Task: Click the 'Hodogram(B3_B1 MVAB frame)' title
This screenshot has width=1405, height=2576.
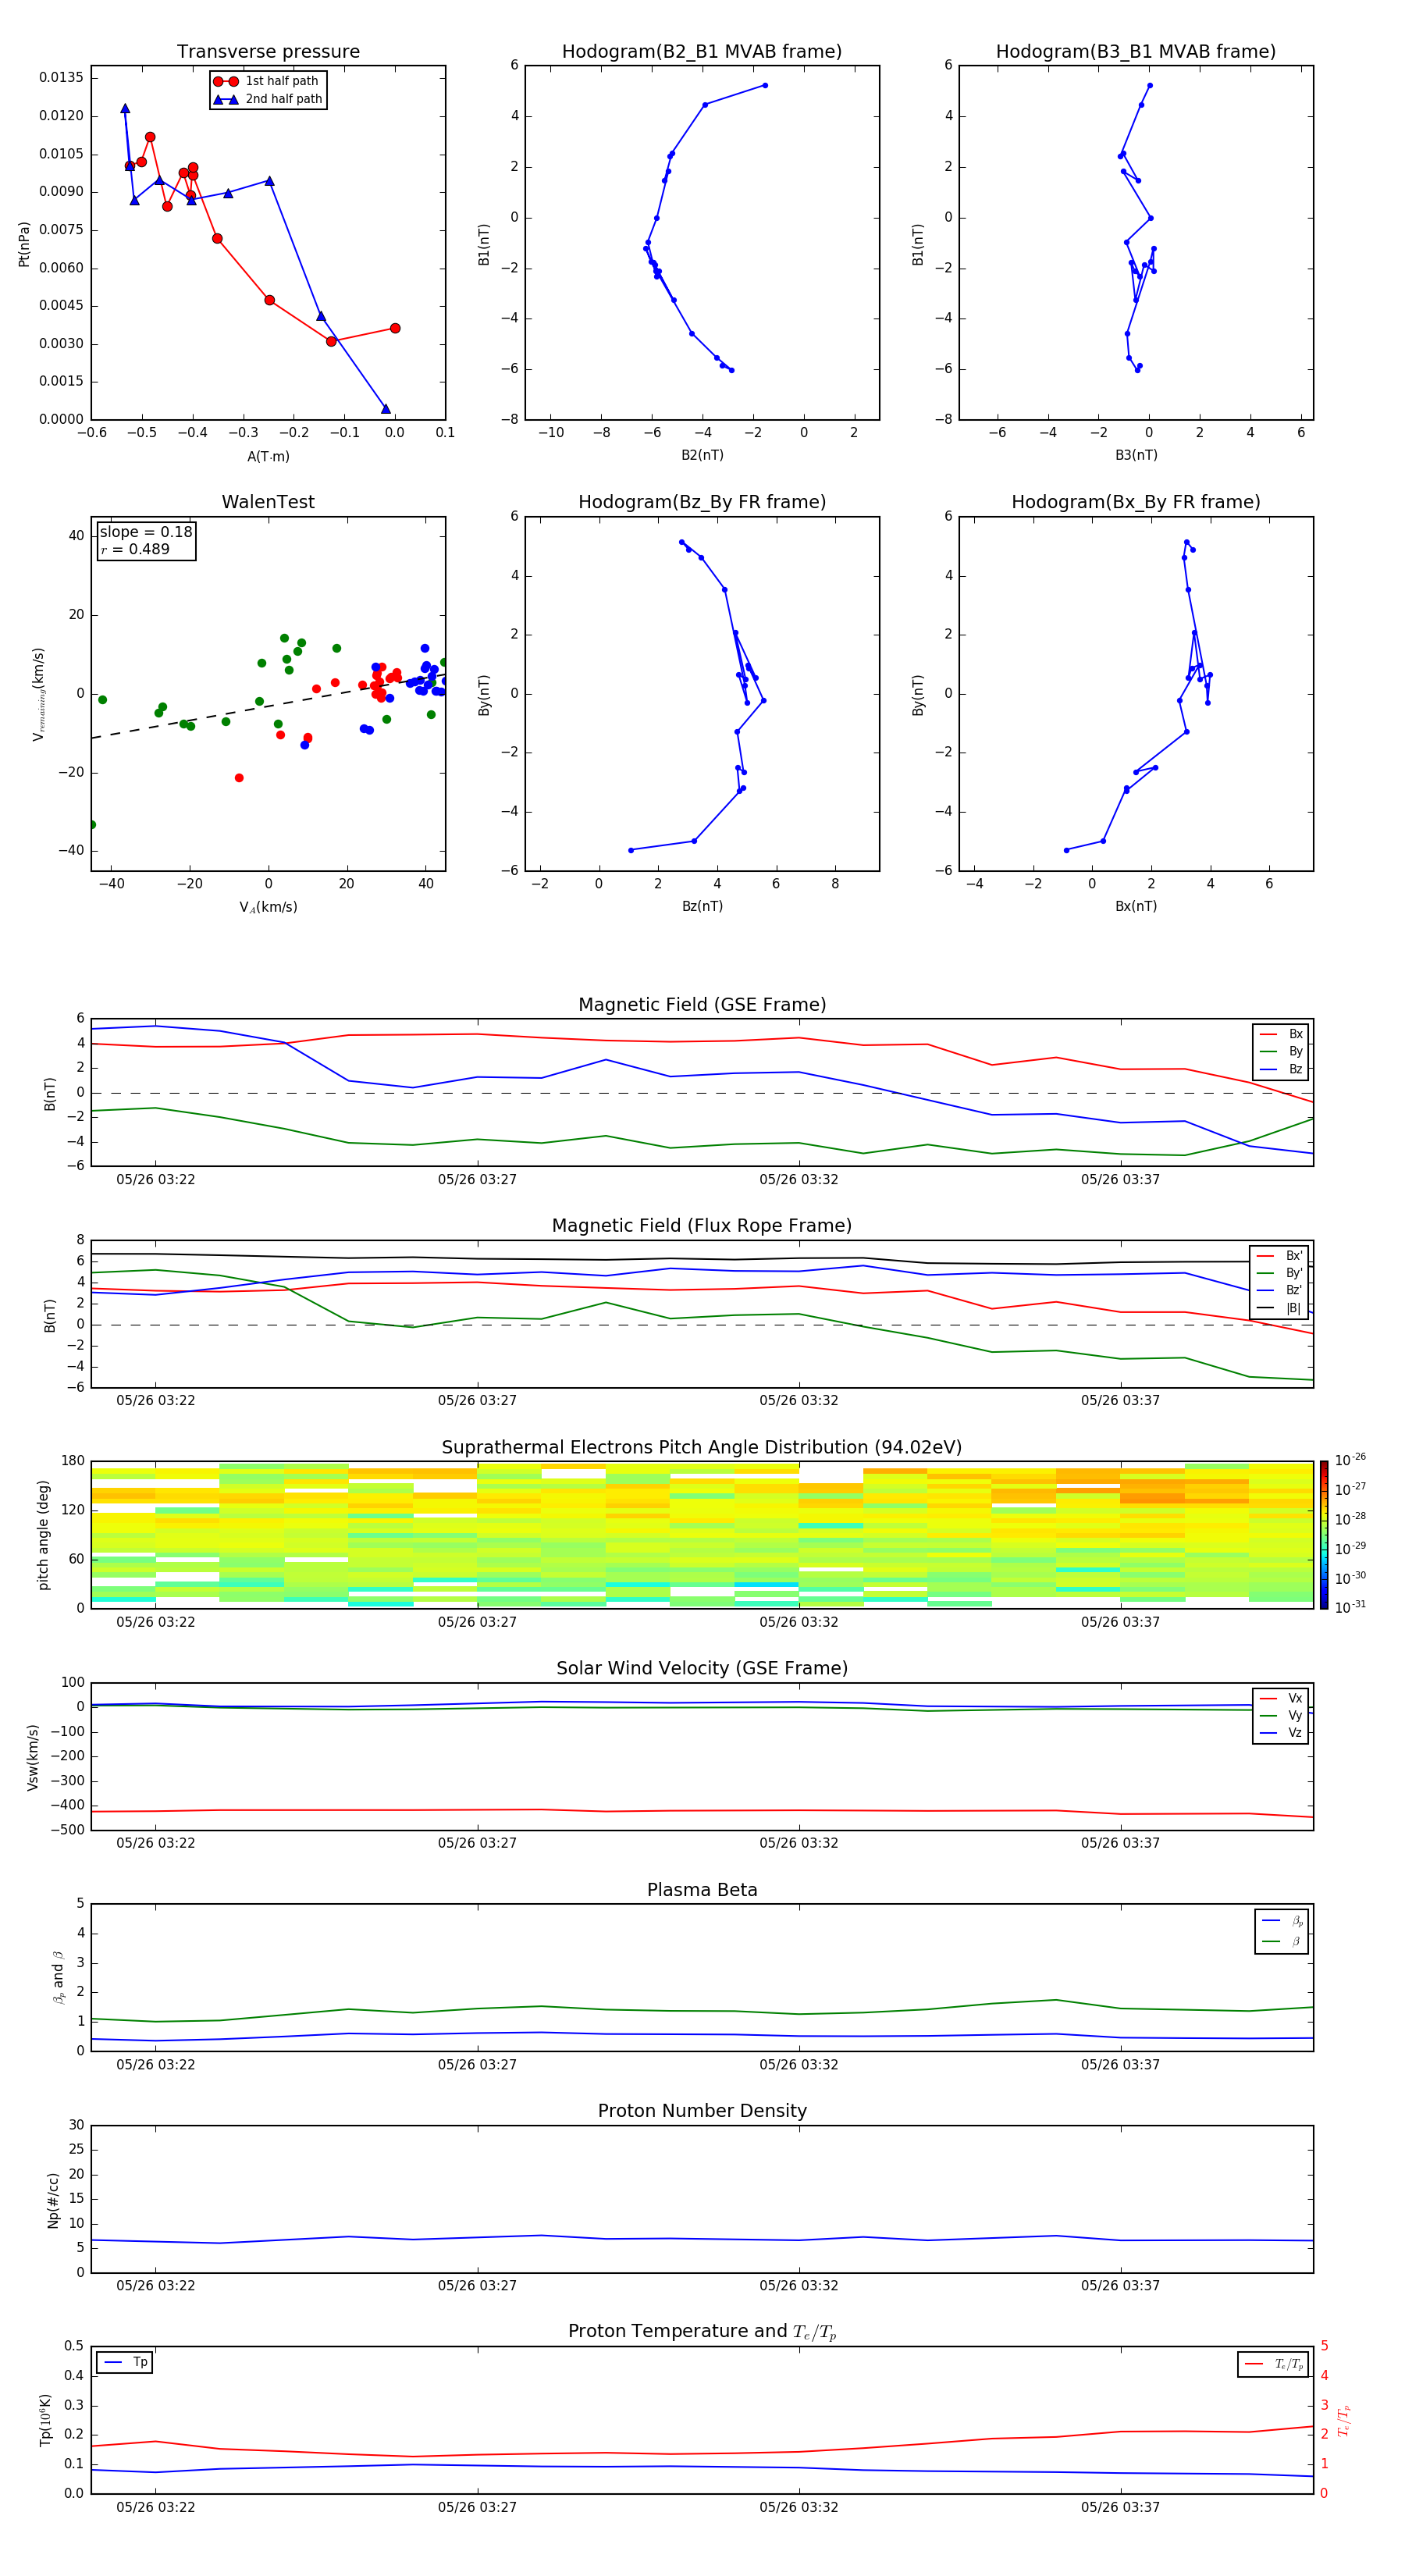Action: point(1136,51)
